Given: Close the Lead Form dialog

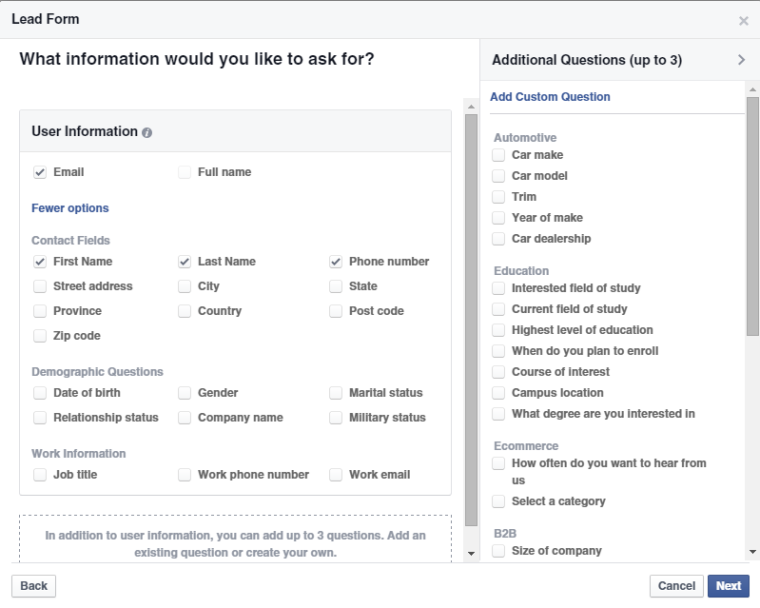Looking at the screenshot, I should tap(743, 20).
